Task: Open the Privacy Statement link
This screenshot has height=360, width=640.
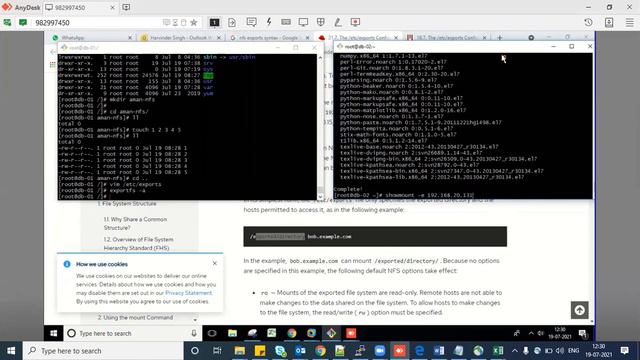Action: click(x=189, y=293)
